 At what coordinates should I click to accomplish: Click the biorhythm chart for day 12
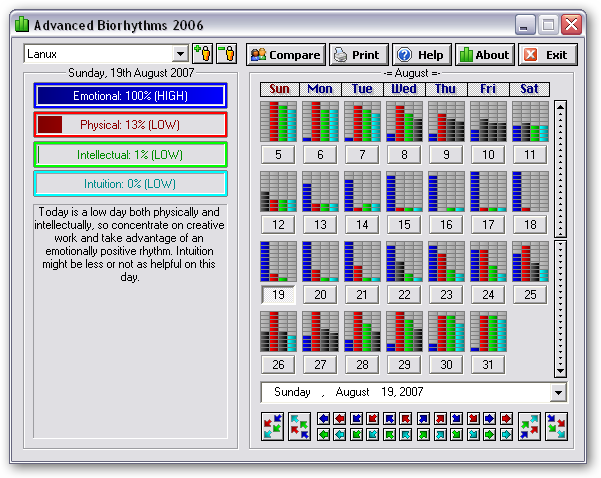tap(278, 191)
